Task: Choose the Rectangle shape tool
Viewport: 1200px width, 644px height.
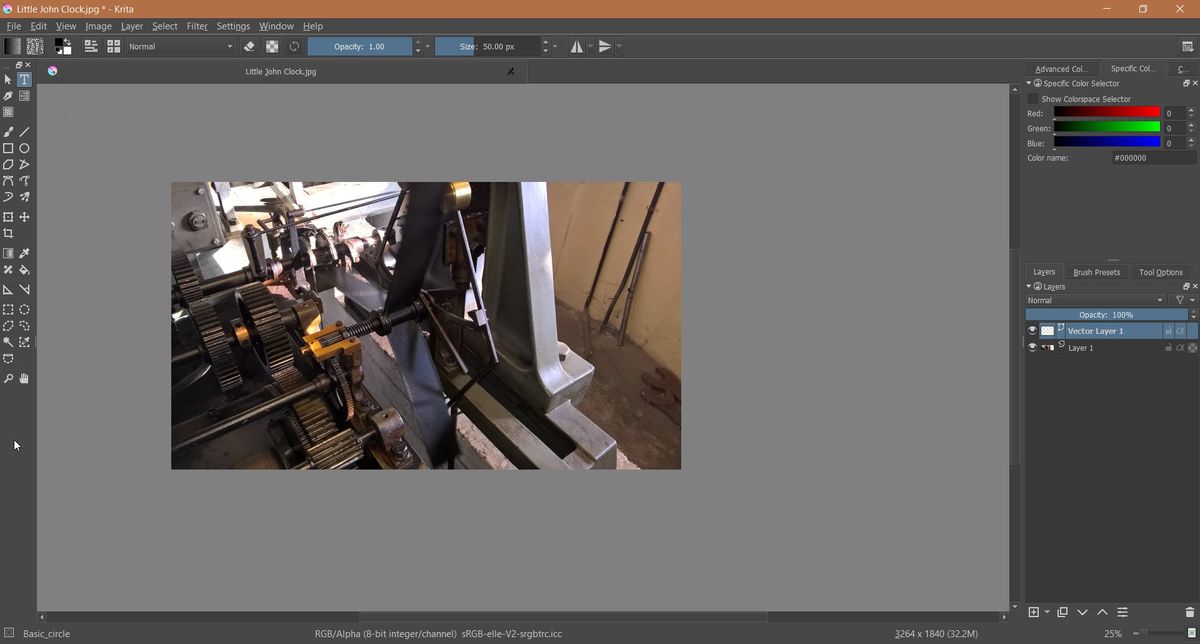Action: click(x=8, y=148)
